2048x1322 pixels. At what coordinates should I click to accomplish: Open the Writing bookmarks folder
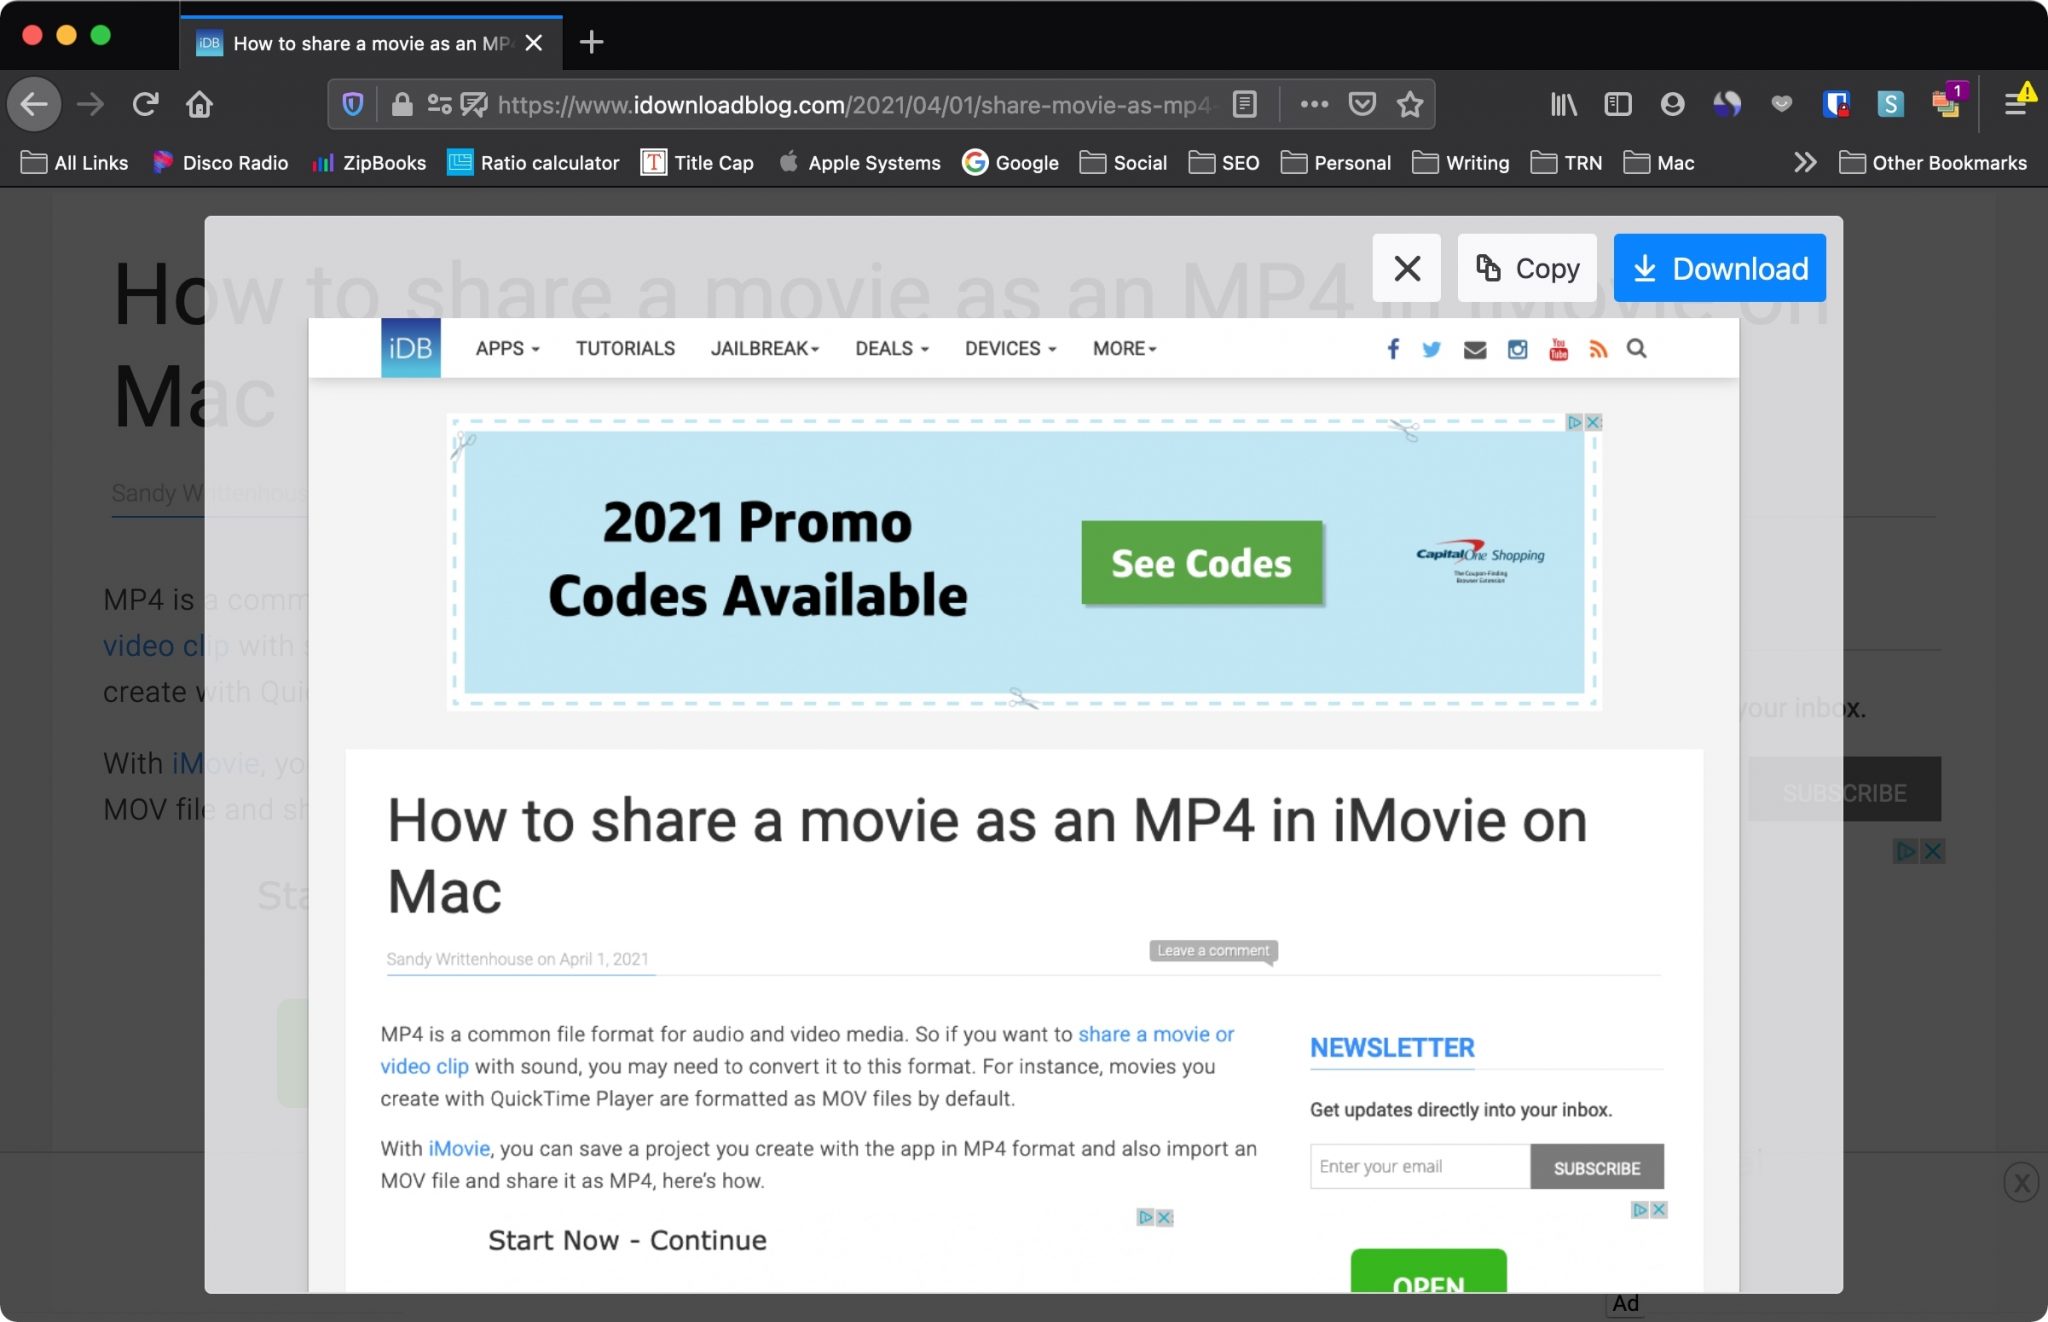tap(1461, 162)
